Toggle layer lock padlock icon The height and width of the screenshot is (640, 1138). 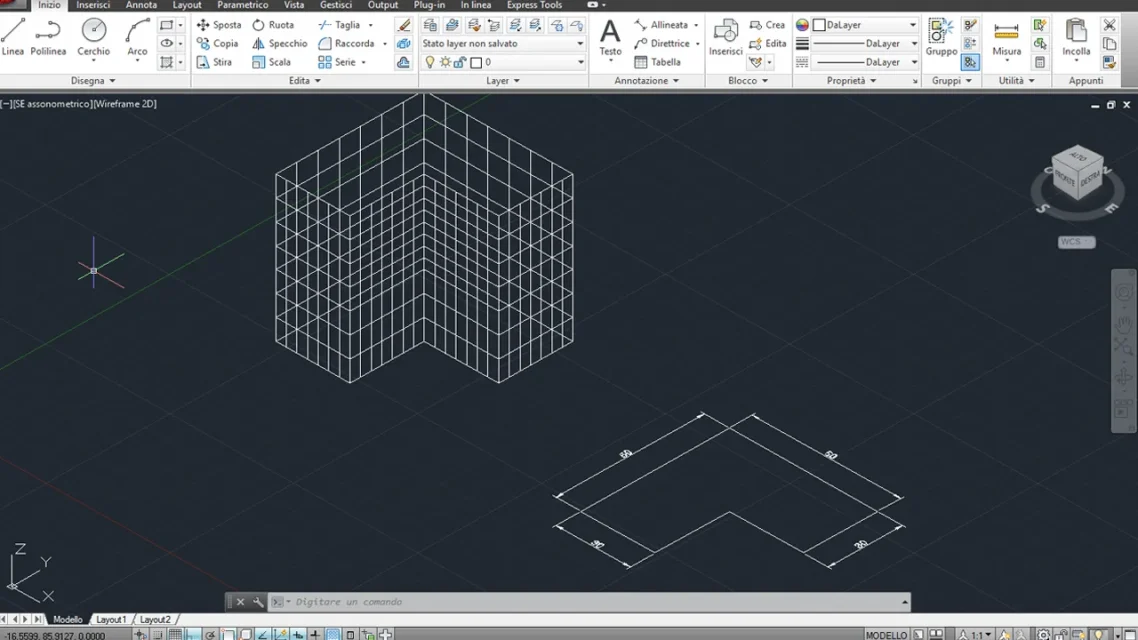[459, 62]
